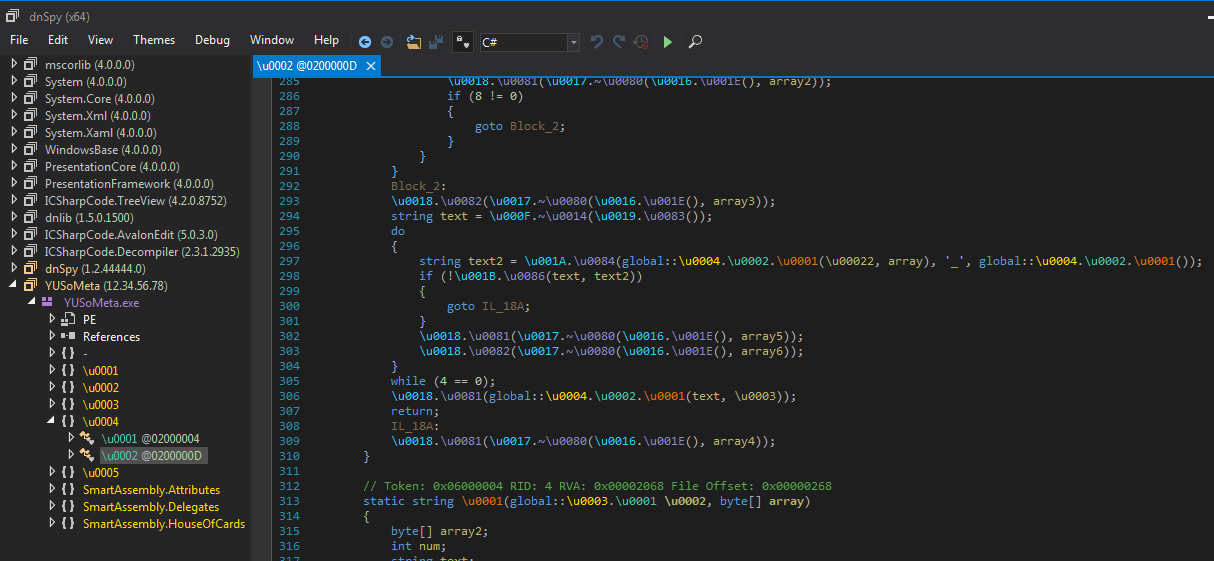The image size is (1214, 561).
Task: Open the C# language dropdown
Action: click(573, 42)
